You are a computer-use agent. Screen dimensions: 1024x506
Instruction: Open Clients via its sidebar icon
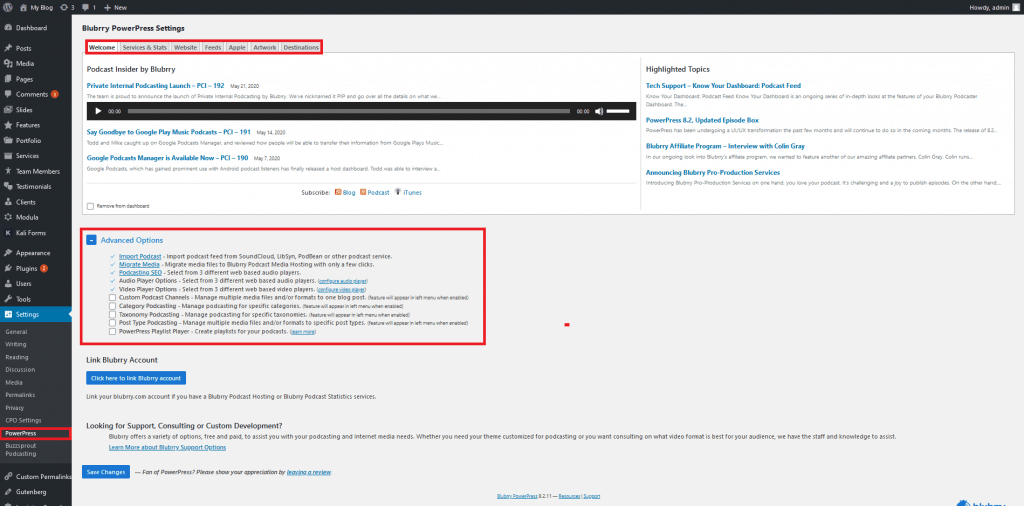click(8, 202)
